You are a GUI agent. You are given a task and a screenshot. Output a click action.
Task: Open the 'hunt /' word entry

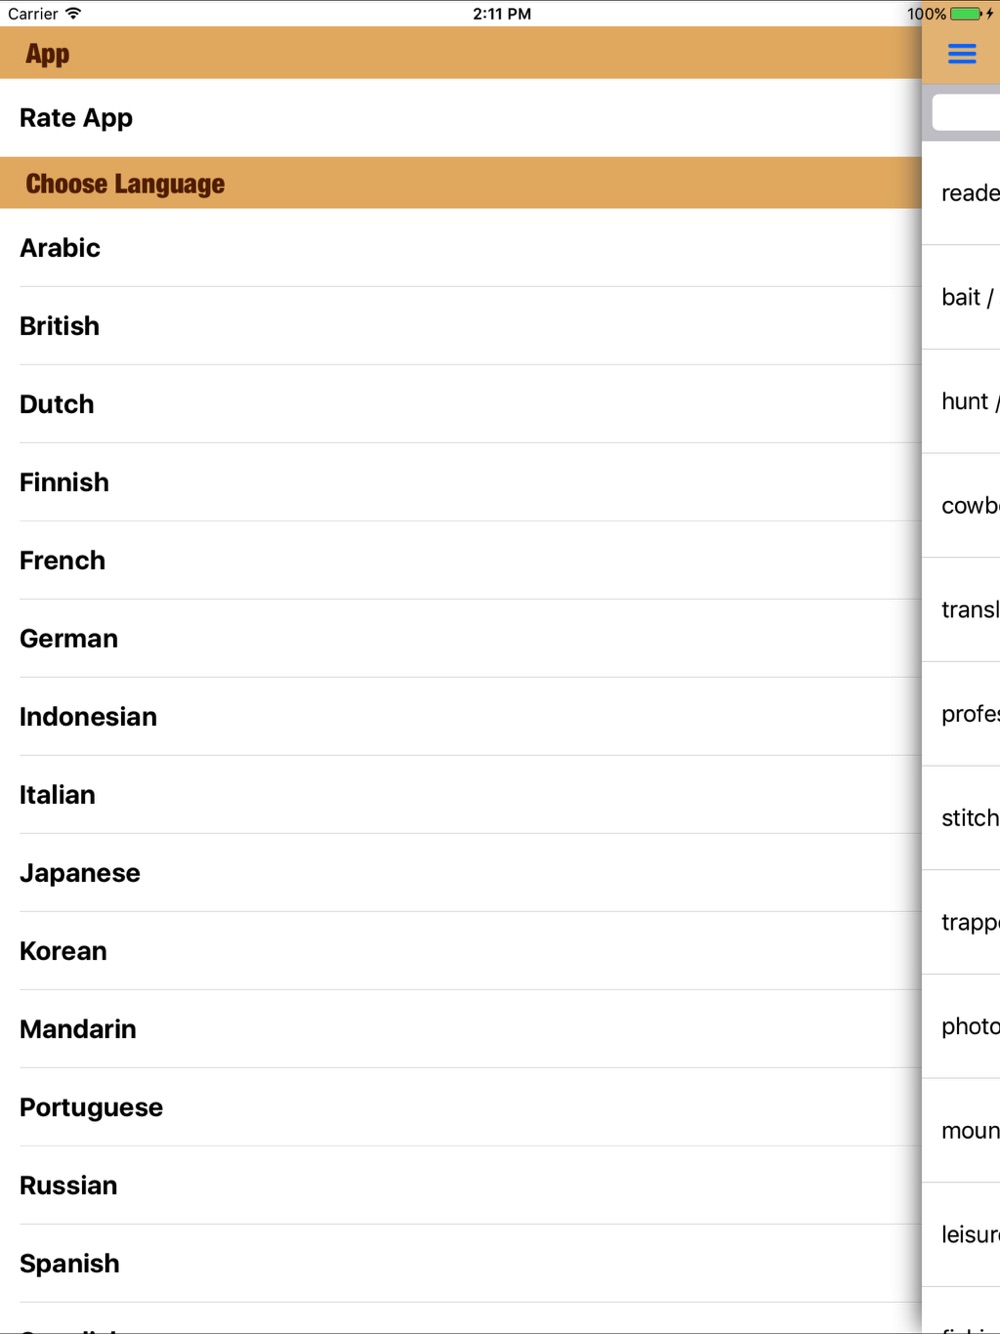(x=961, y=401)
